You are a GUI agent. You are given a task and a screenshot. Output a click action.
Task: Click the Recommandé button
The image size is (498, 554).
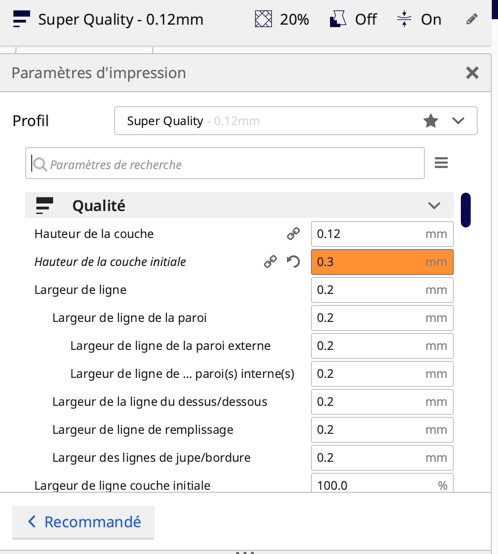click(x=83, y=522)
